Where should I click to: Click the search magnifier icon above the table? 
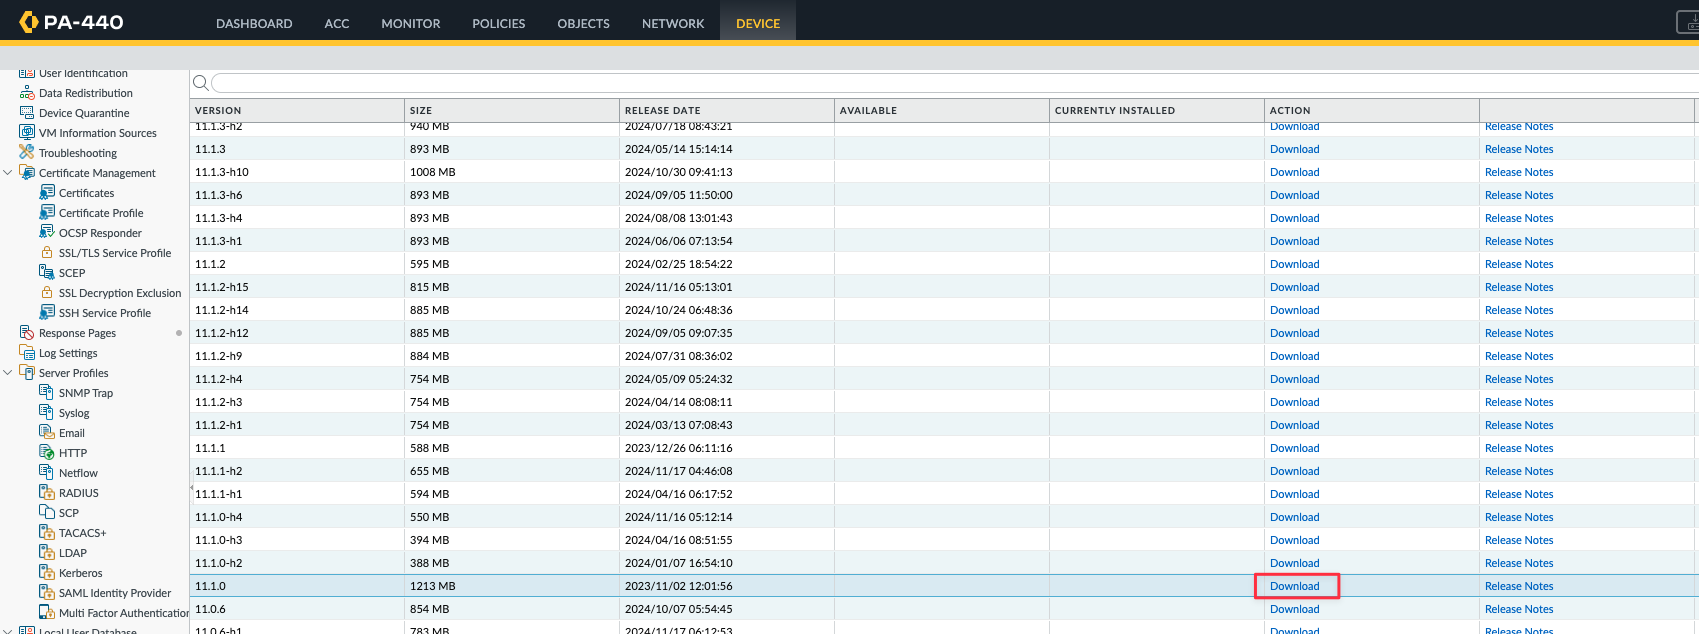[x=200, y=83]
